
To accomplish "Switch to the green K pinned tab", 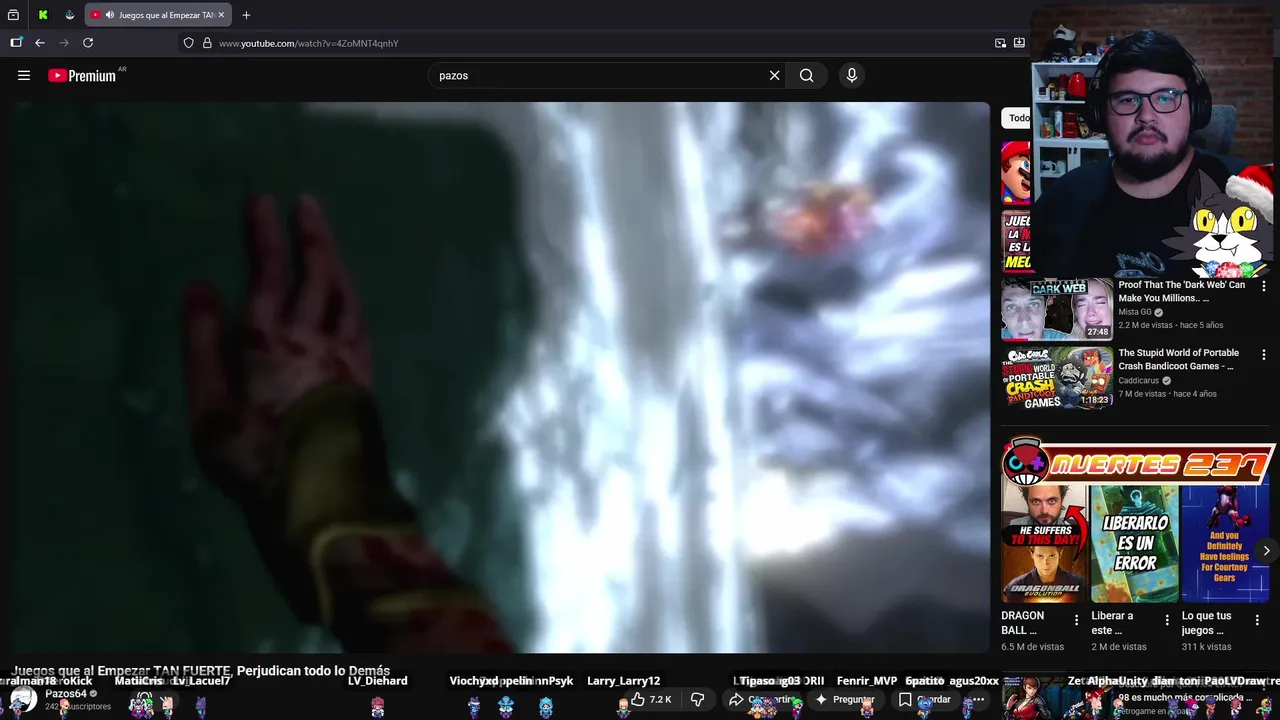I will pyautogui.click(x=43, y=15).
